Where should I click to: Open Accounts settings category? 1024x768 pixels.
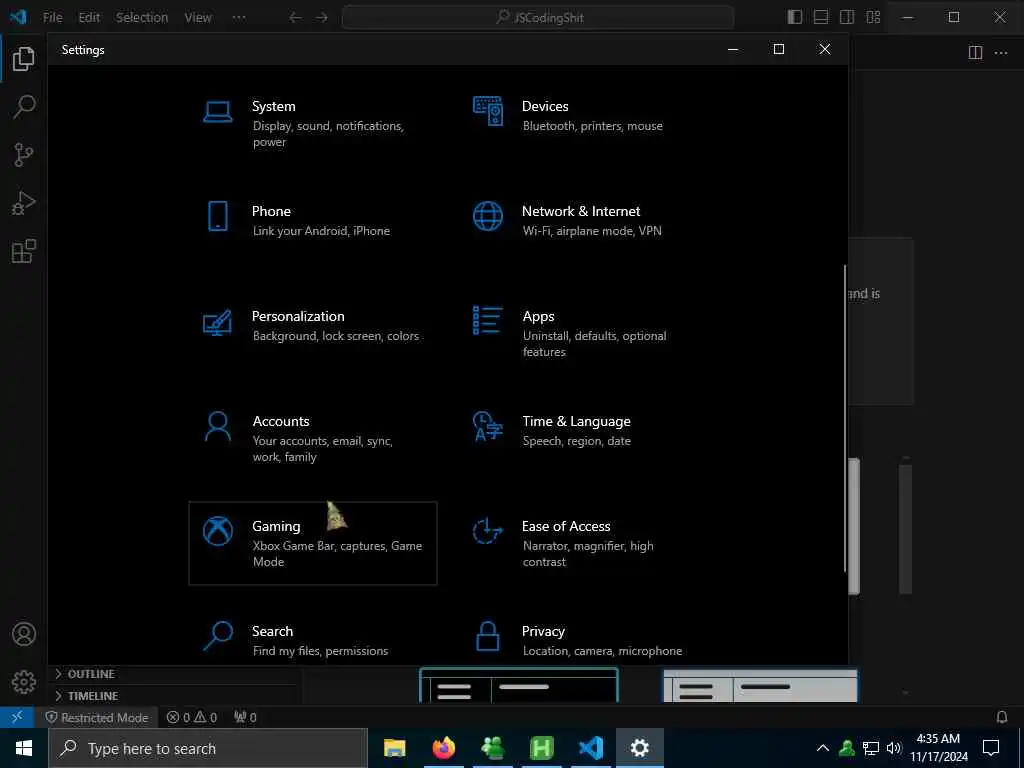(x=313, y=438)
